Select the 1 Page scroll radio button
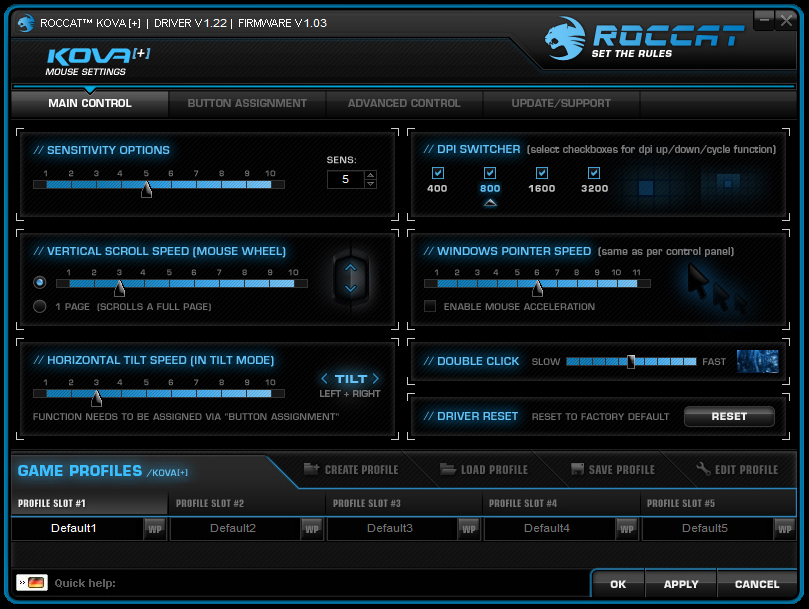Viewport: 809px width, 609px height. tap(40, 307)
